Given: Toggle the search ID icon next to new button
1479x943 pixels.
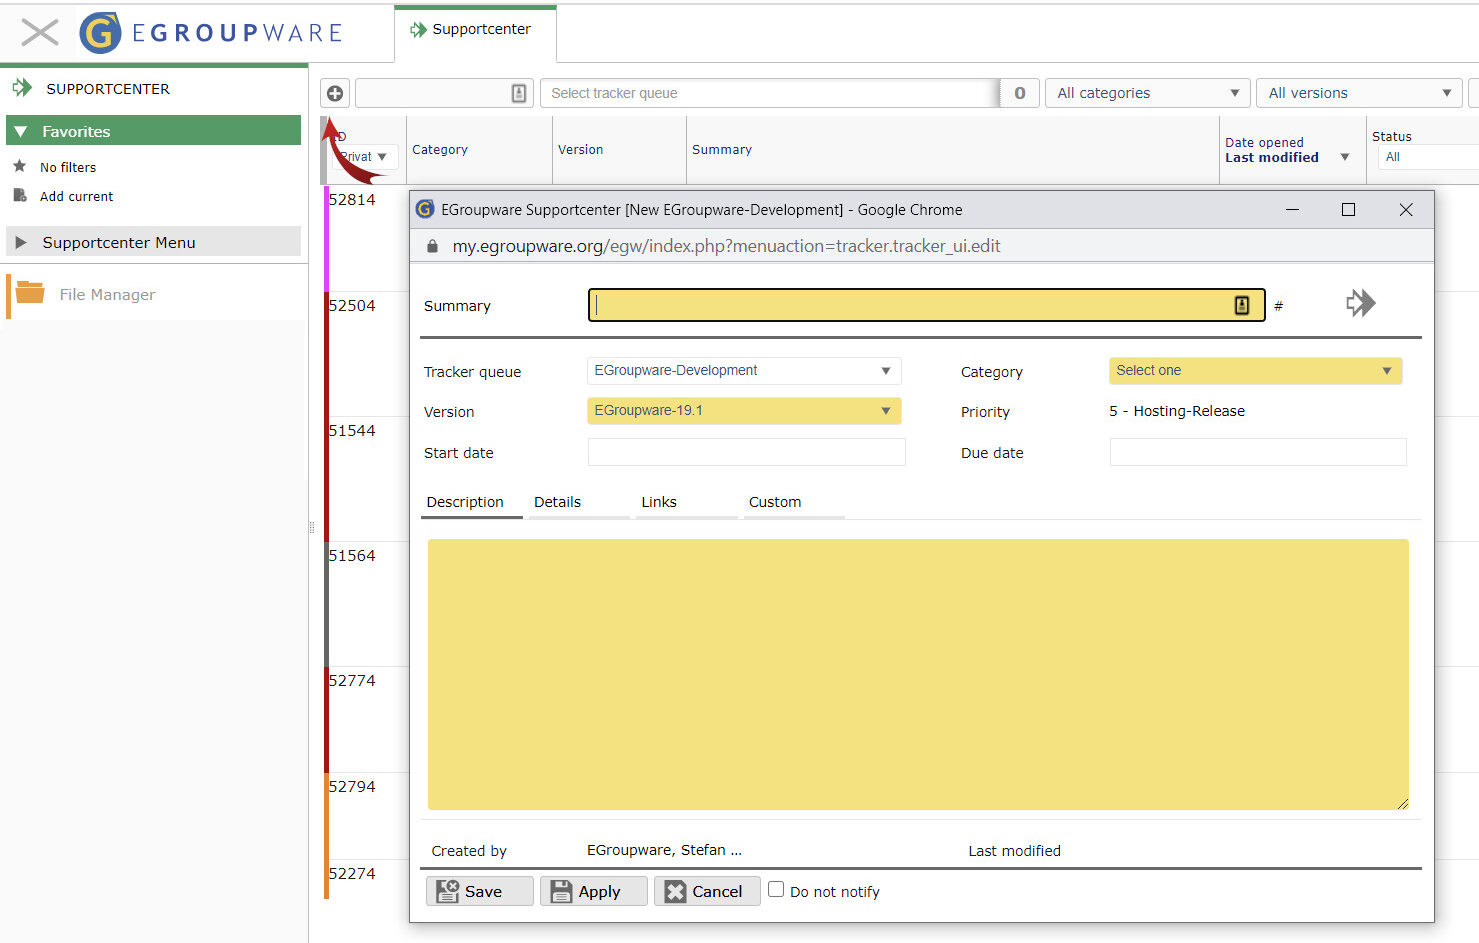Looking at the screenshot, I should [x=518, y=92].
